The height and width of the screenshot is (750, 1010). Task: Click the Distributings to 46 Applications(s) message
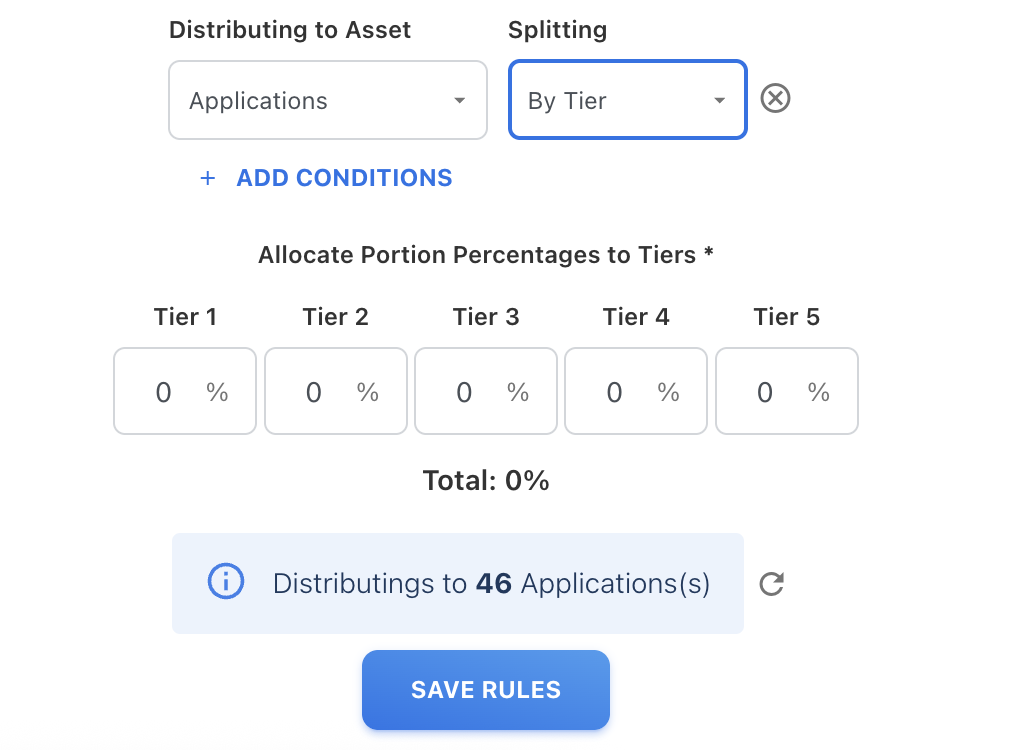(x=491, y=584)
